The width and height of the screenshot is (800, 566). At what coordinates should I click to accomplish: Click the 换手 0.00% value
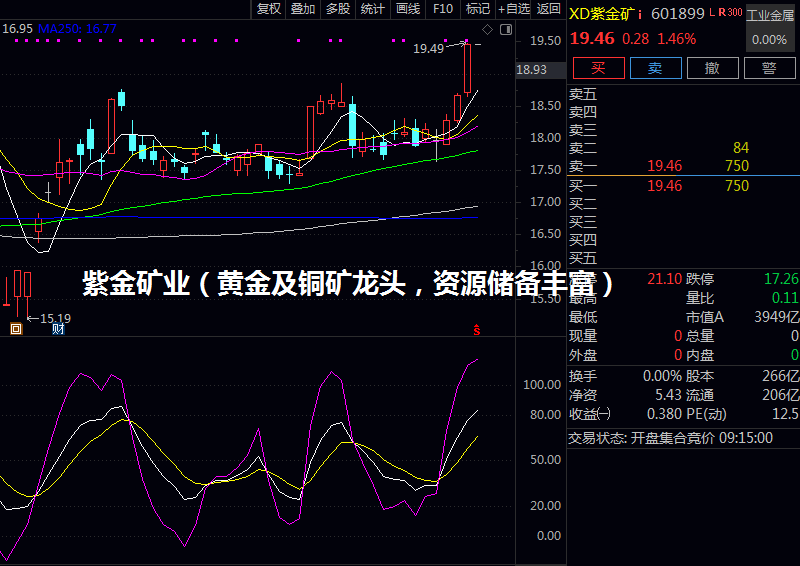[x=662, y=376]
